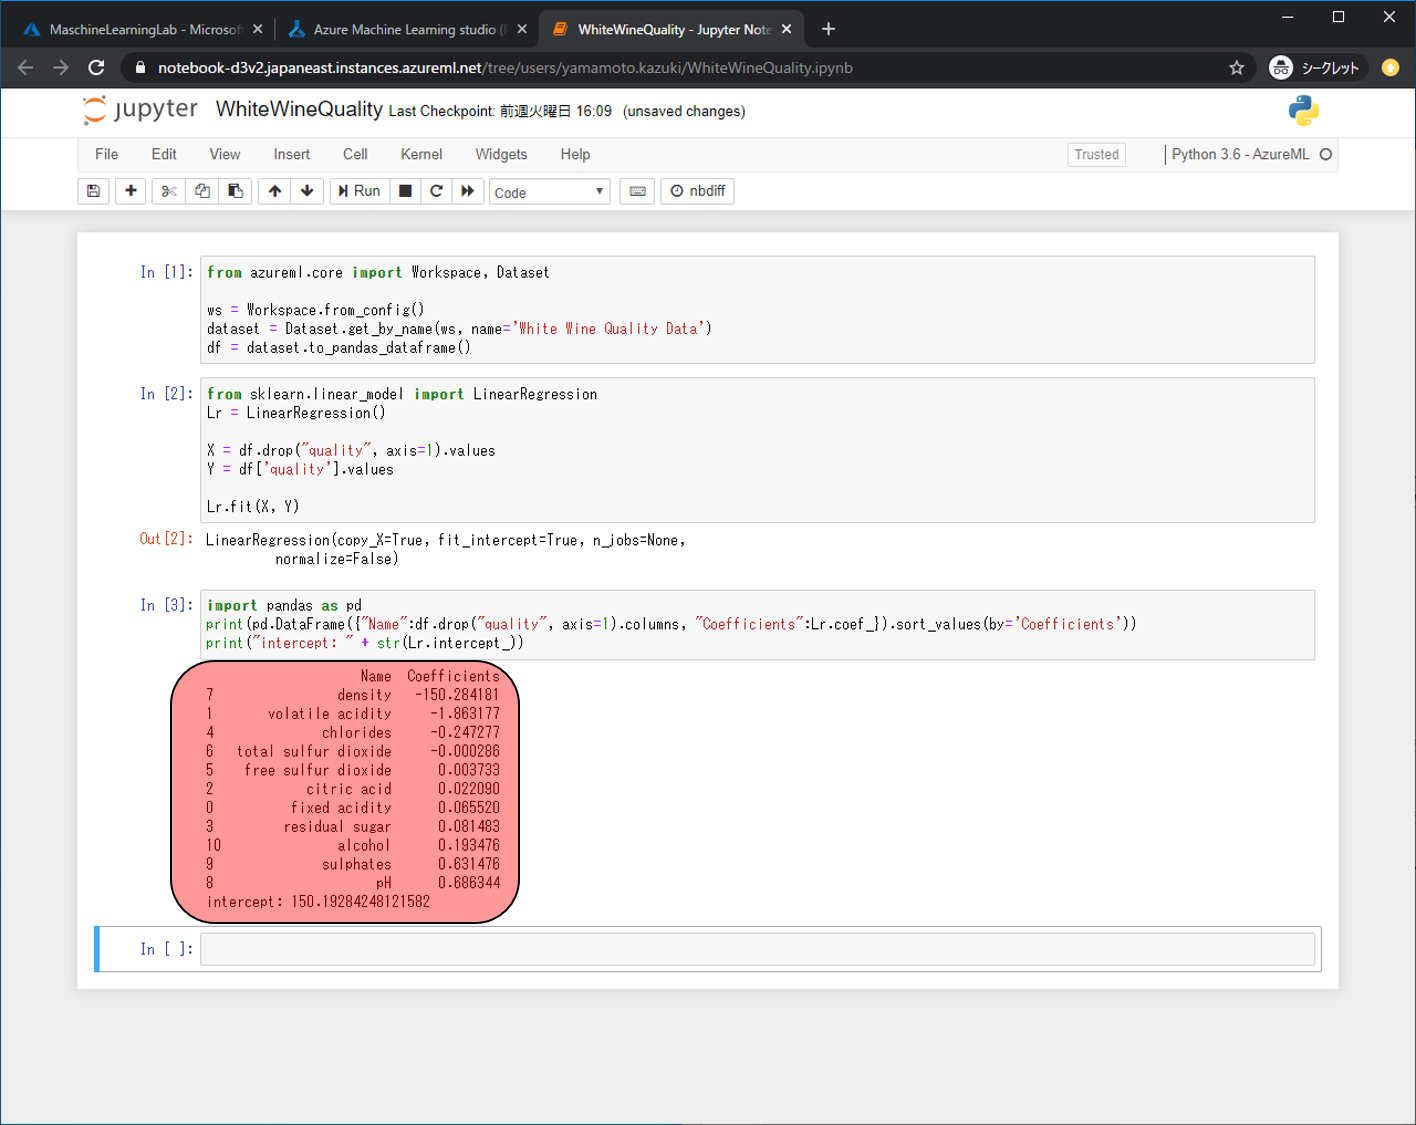Click the nbdiff button
This screenshot has height=1125, width=1416.
point(698,191)
